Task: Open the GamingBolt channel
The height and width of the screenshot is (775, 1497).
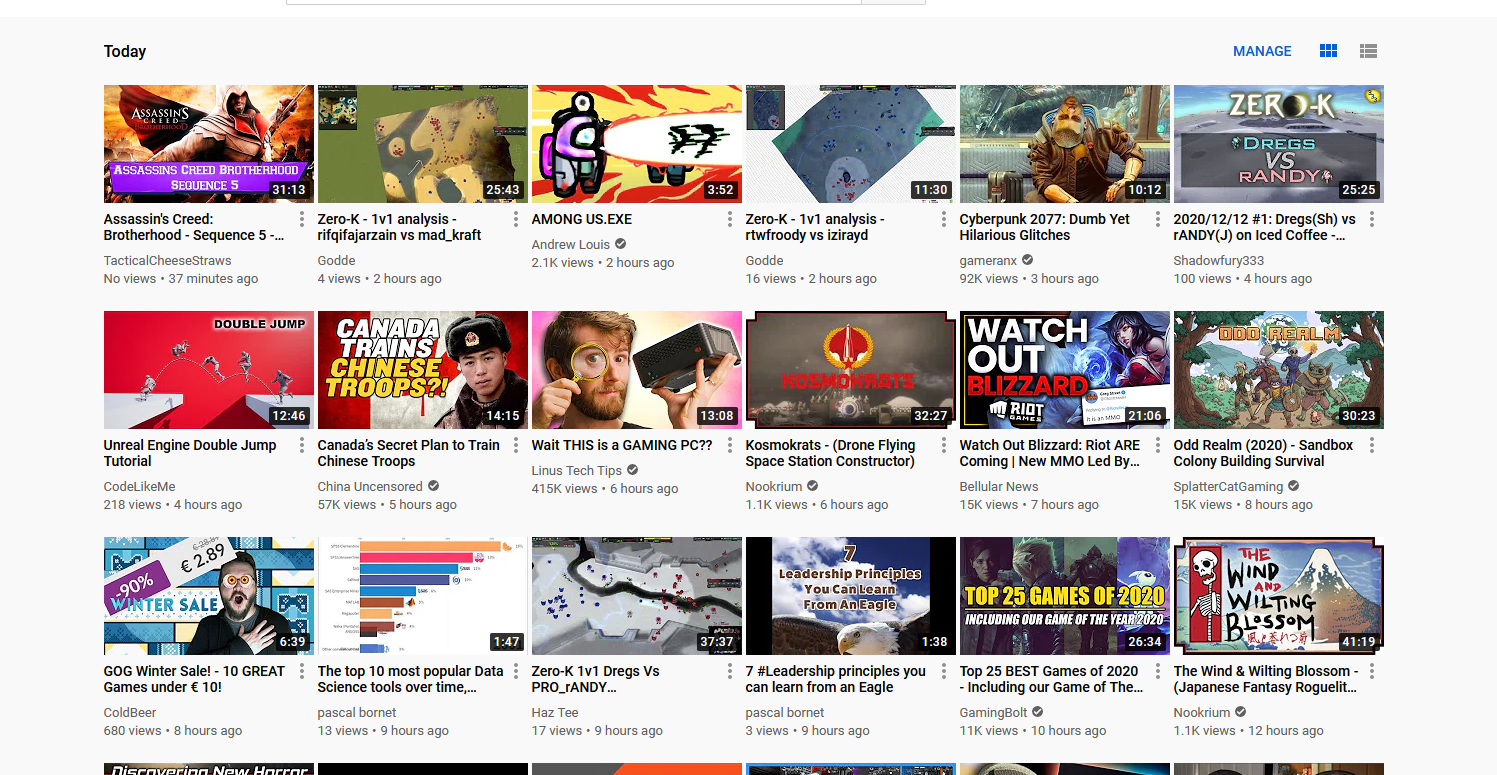Action: click(994, 713)
